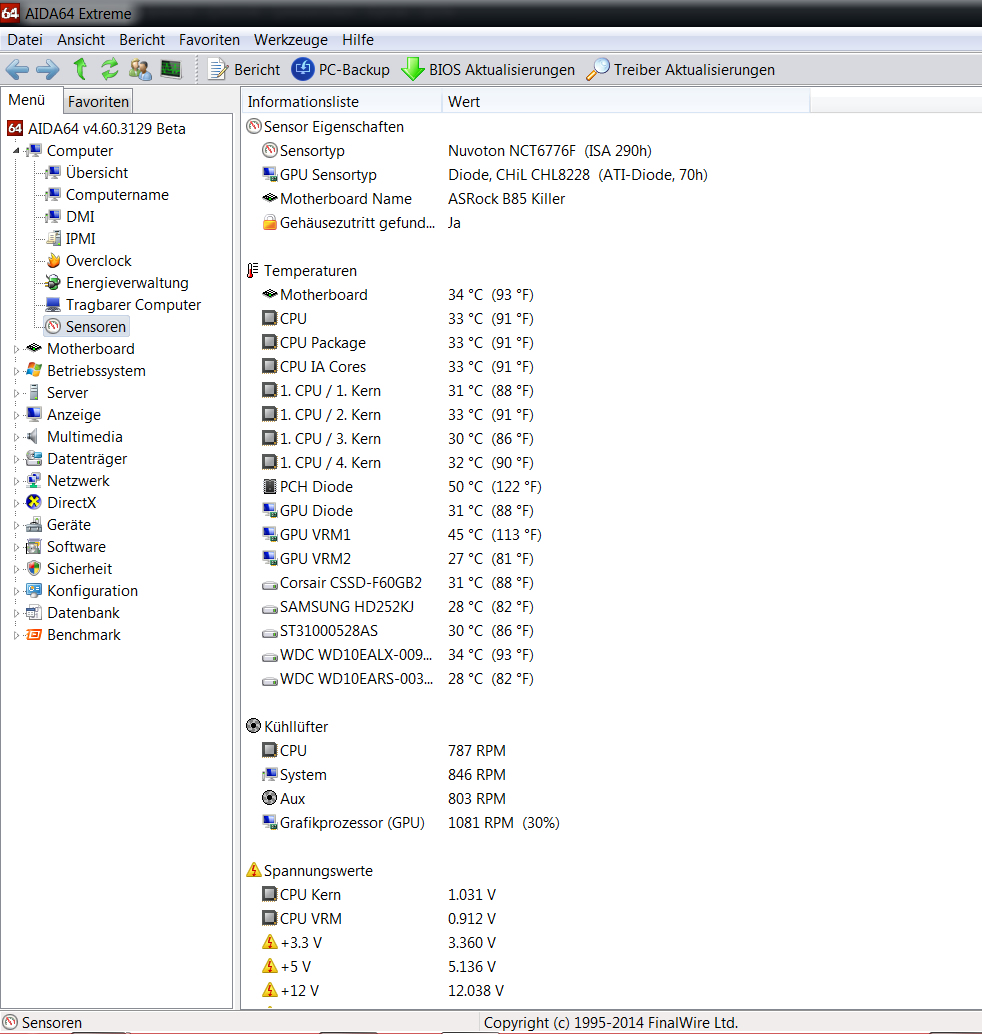Click the Wert column header
The height and width of the screenshot is (1034, 982).
(x=625, y=102)
